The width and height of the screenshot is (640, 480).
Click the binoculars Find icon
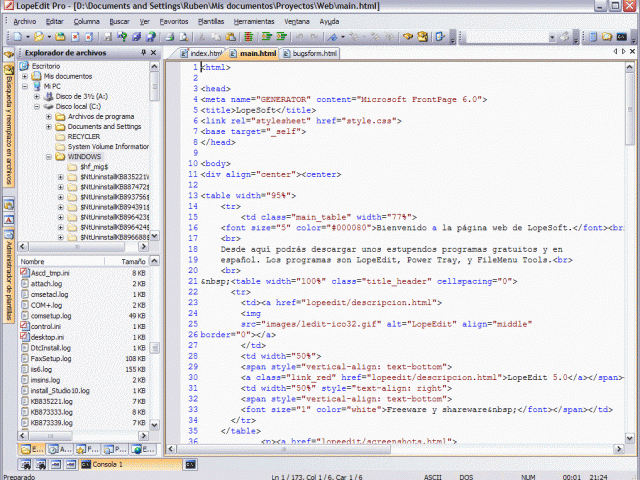tap(408, 37)
